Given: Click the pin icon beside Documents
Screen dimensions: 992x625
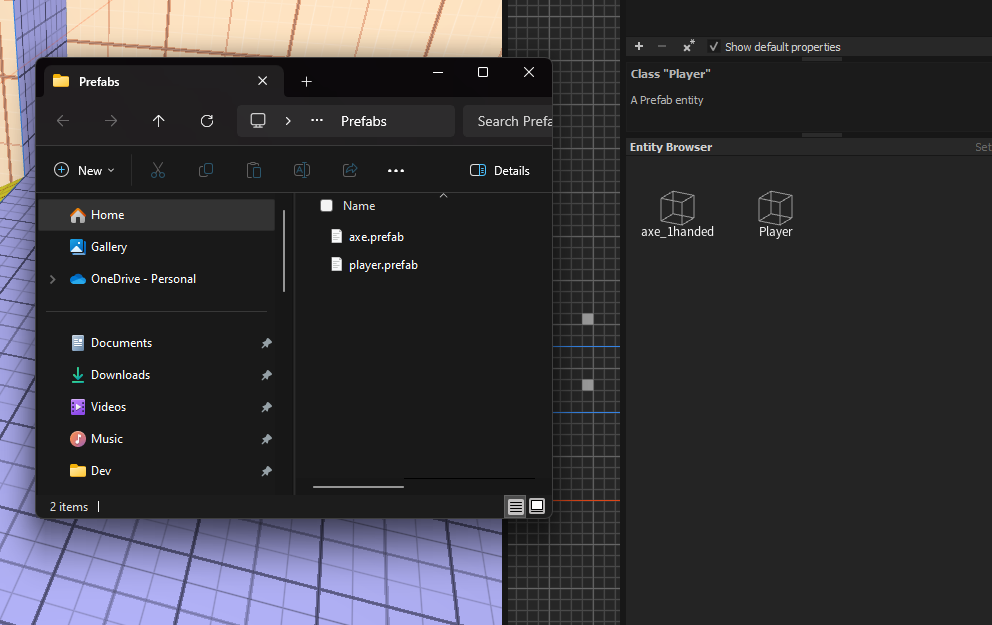Looking at the screenshot, I should 266,343.
